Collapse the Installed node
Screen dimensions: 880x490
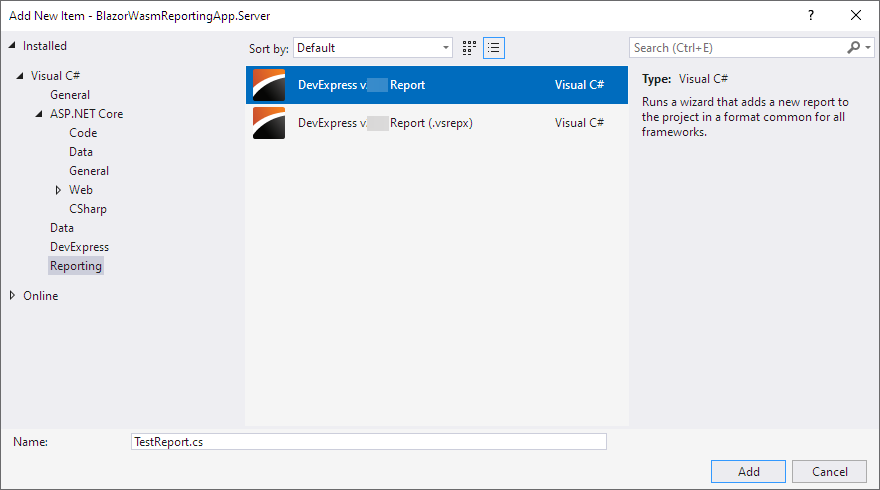[12, 45]
